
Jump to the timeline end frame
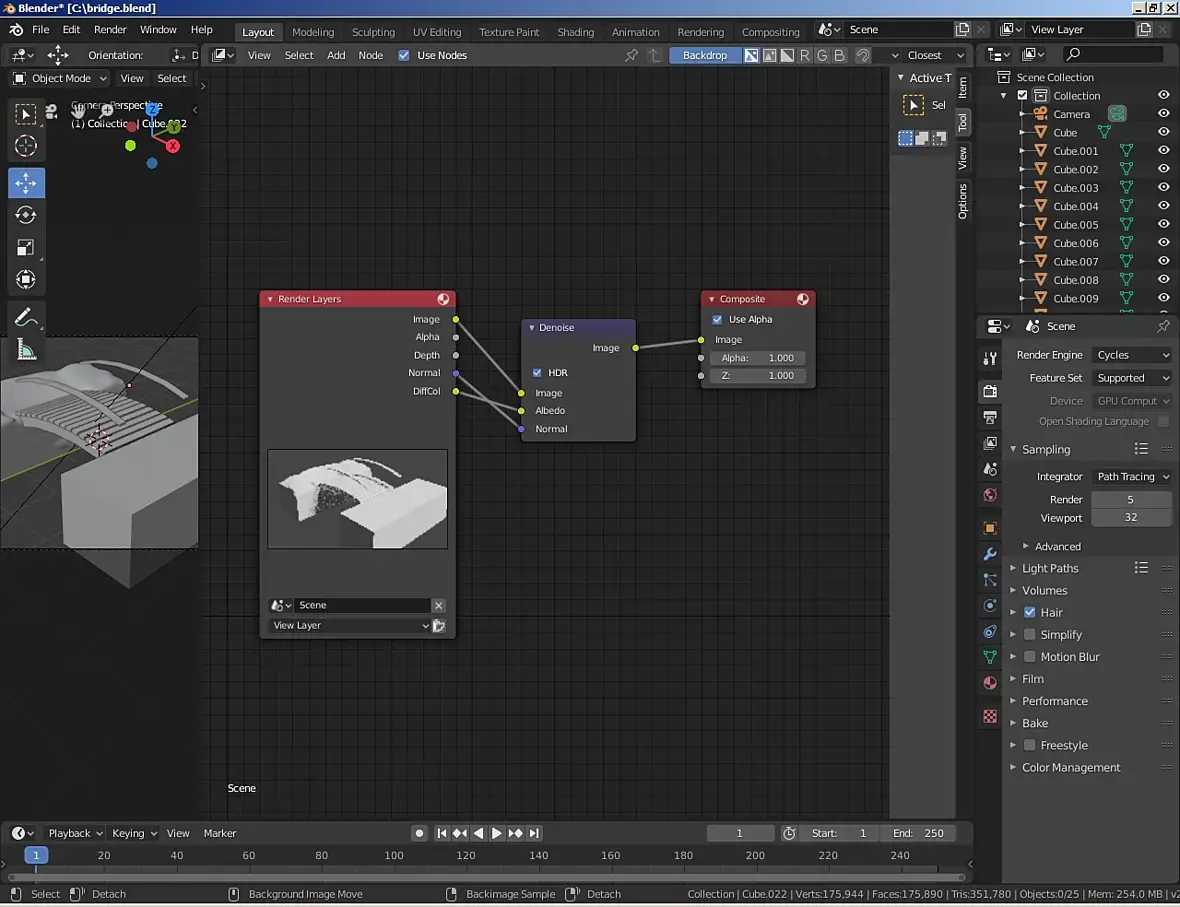(x=535, y=833)
